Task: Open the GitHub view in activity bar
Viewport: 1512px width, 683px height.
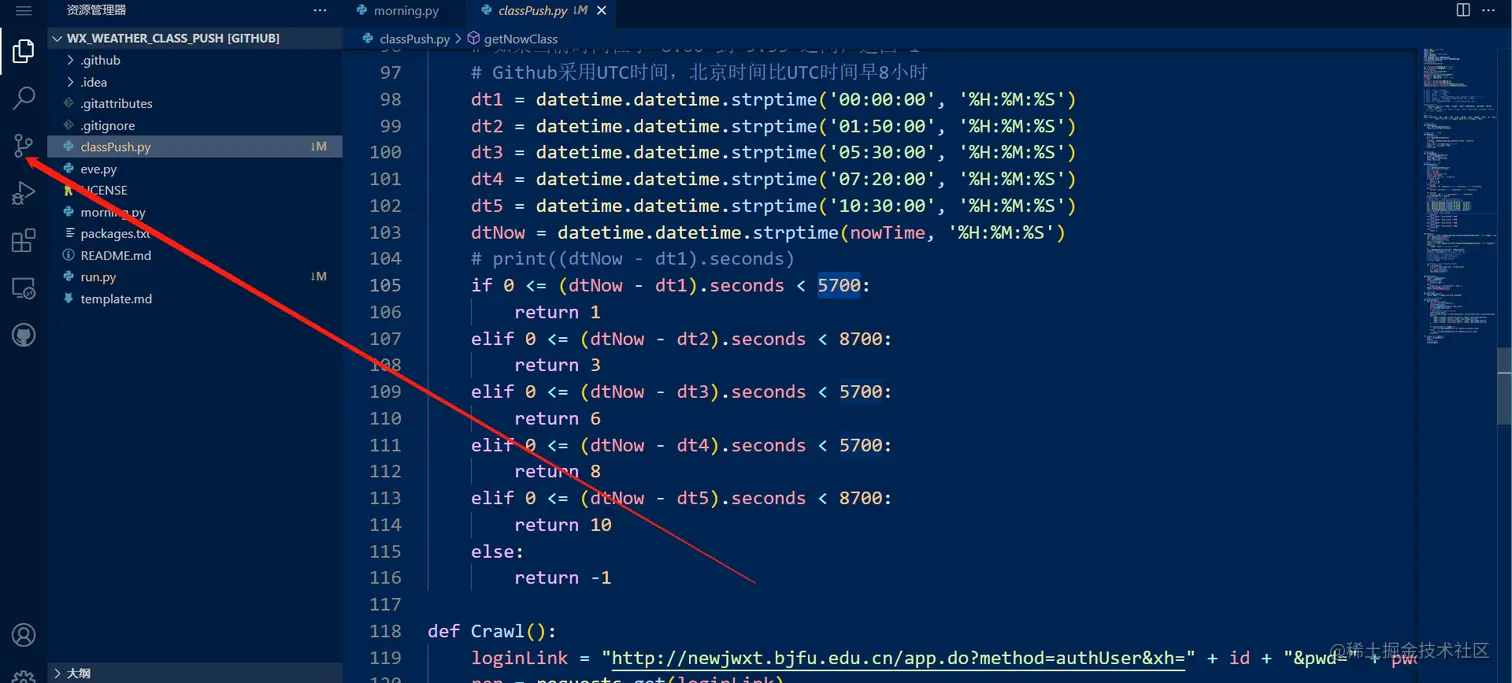Action: point(23,335)
